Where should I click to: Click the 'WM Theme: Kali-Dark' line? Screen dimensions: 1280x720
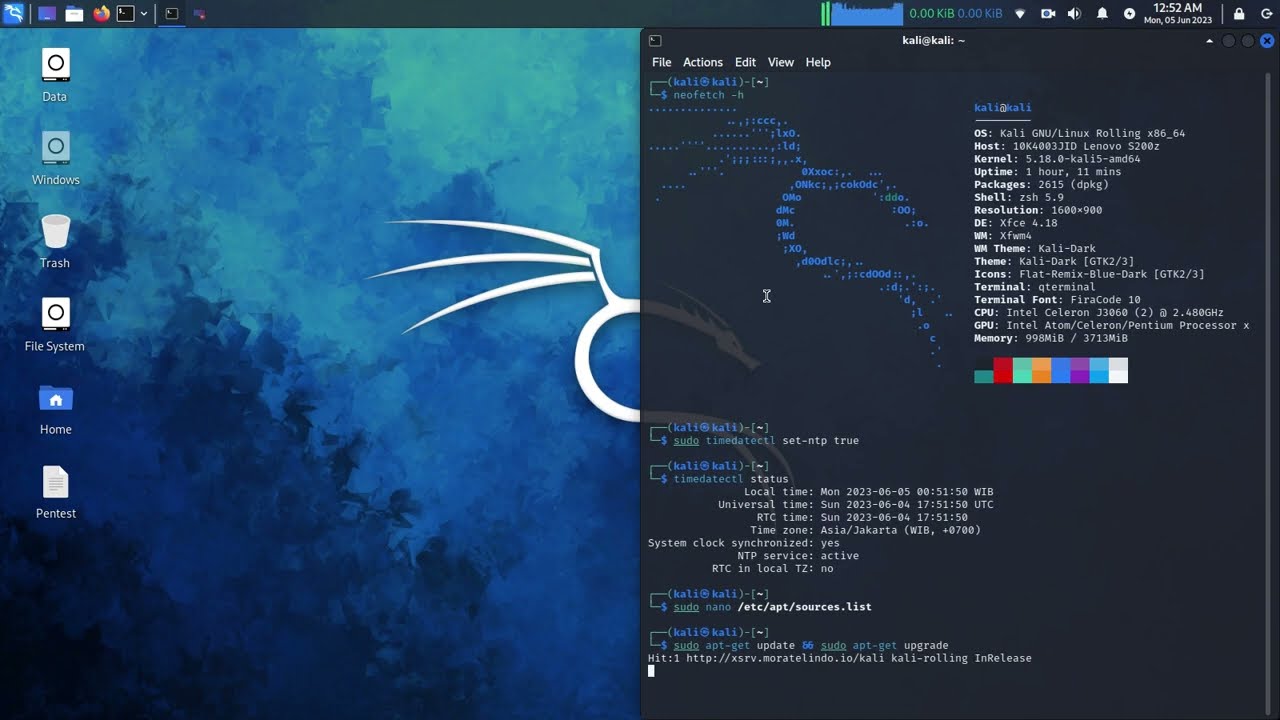tap(1035, 248)
